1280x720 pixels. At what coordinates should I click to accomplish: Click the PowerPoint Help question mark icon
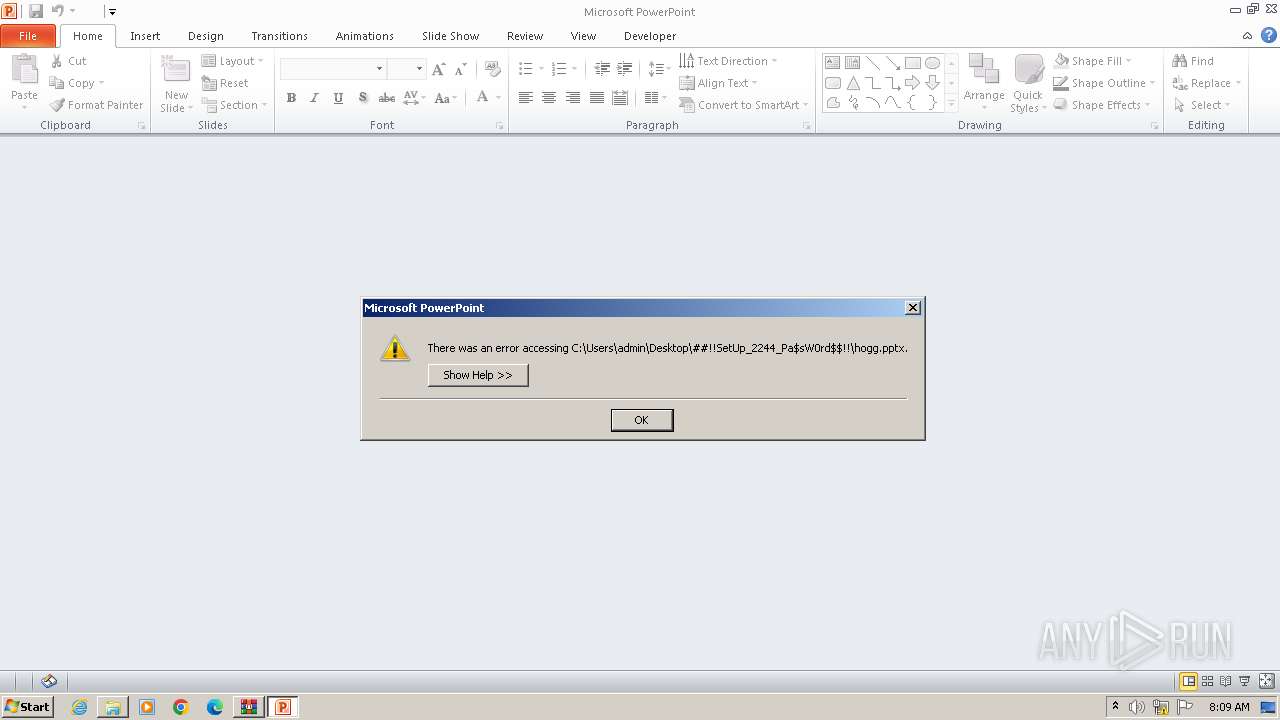1268,35
